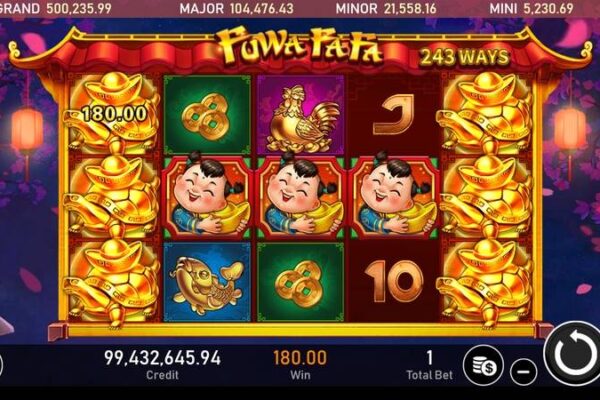Image resolution: width=600 pixels, height=400 pixels.
Task: Click the golden koi fish symbol
Action: [x=207, y=282]
